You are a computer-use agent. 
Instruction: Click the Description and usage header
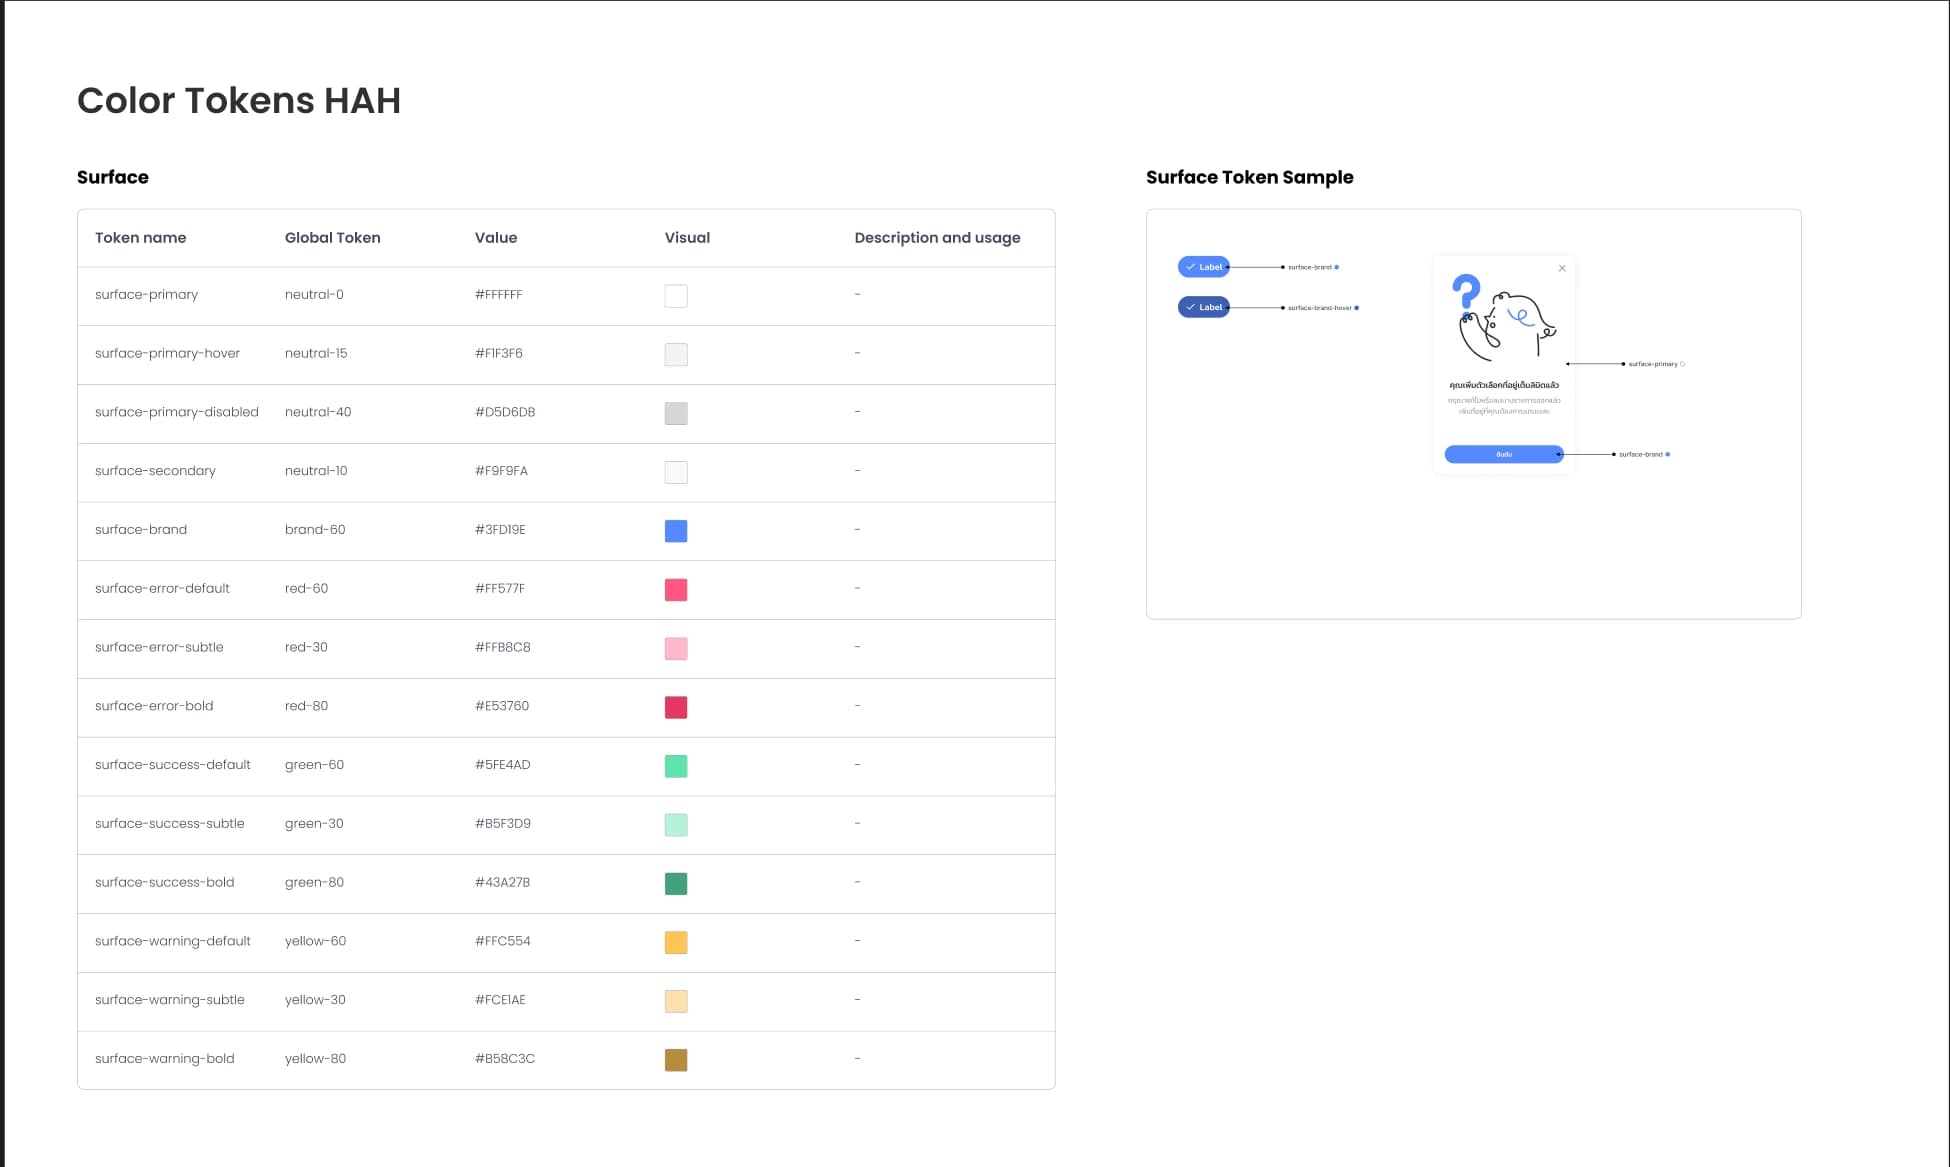click(937, 238)
